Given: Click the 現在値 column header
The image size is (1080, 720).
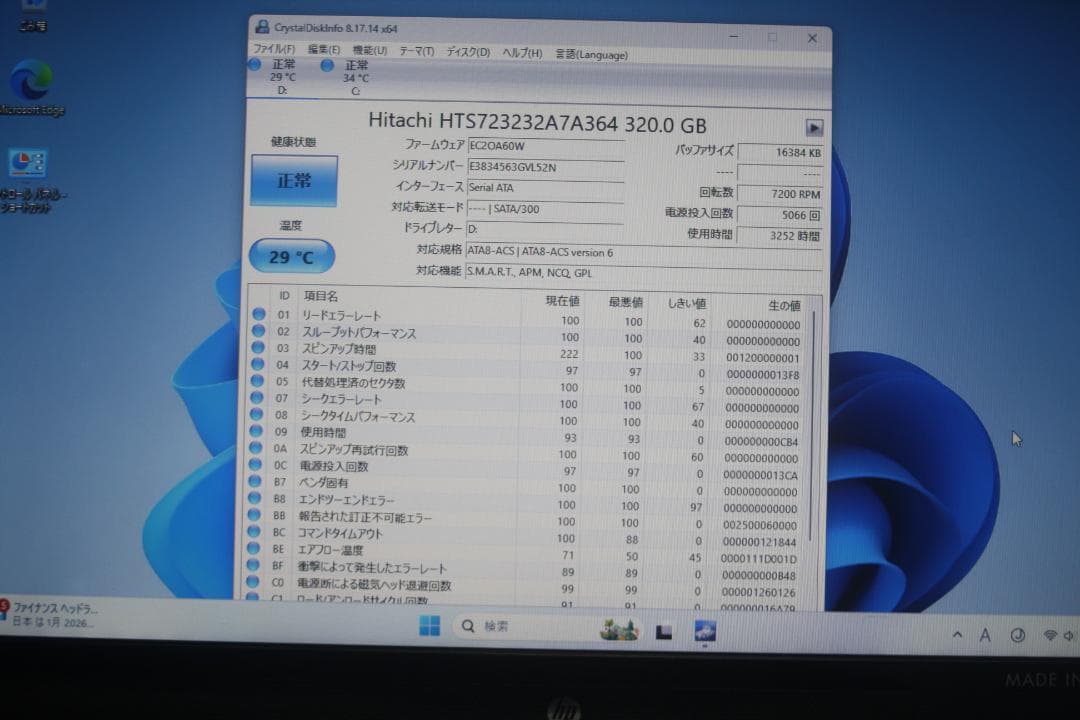Looking at the screenshot, I should pos(563,300).
